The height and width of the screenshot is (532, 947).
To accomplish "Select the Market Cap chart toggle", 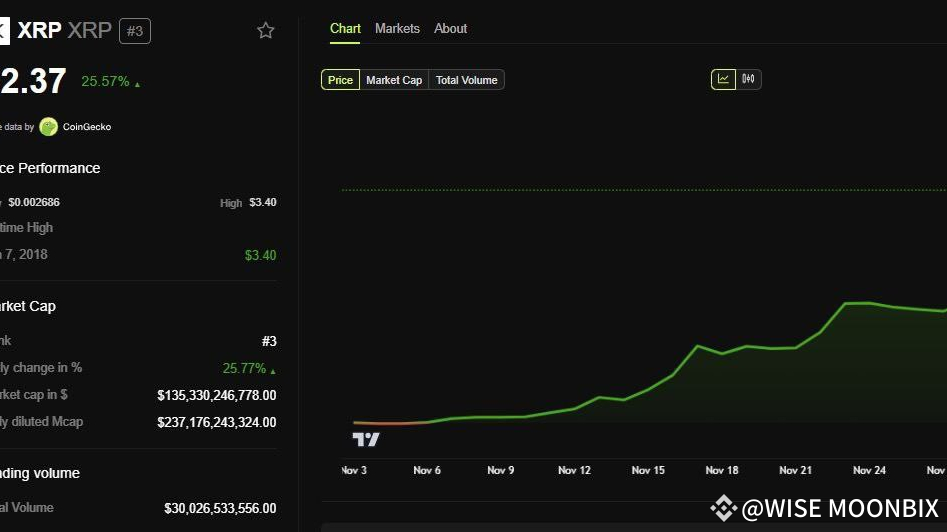I will pos(394,80).
